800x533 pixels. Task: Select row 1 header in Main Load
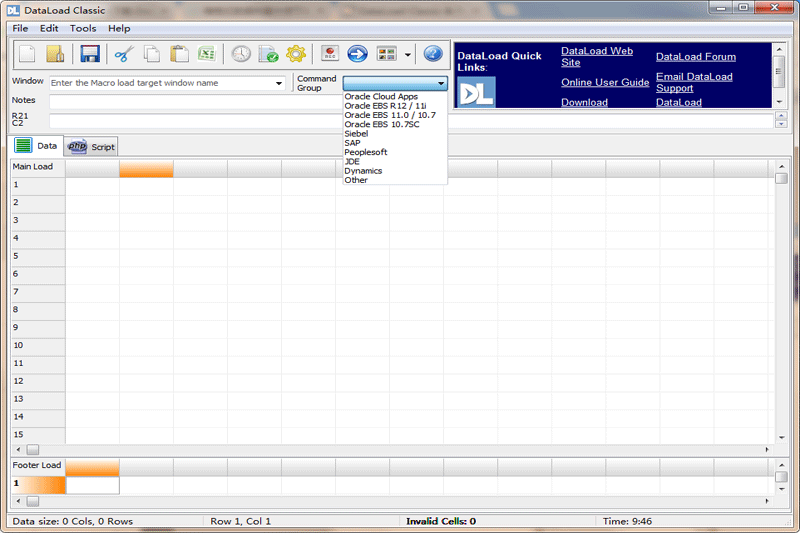(38, 185)
